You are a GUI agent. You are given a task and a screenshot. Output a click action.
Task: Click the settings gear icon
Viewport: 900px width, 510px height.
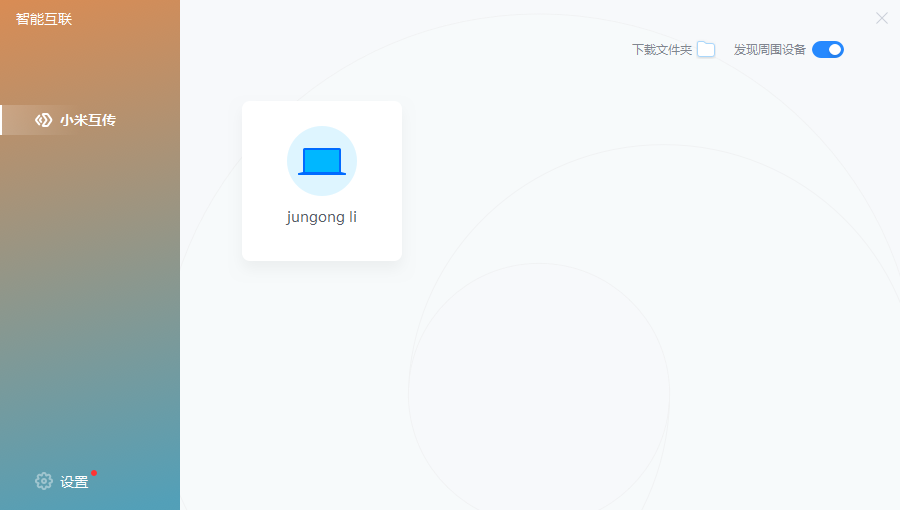click(44, 481)
